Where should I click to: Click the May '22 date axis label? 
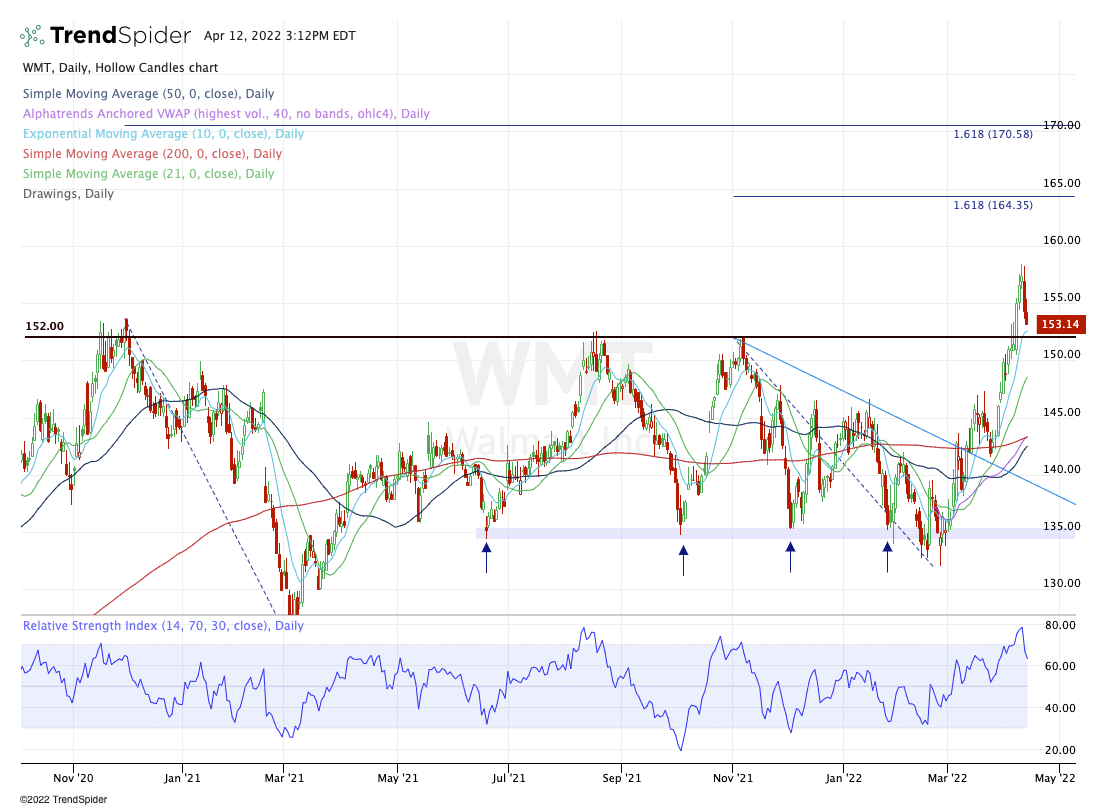[x=1056, y=778]
